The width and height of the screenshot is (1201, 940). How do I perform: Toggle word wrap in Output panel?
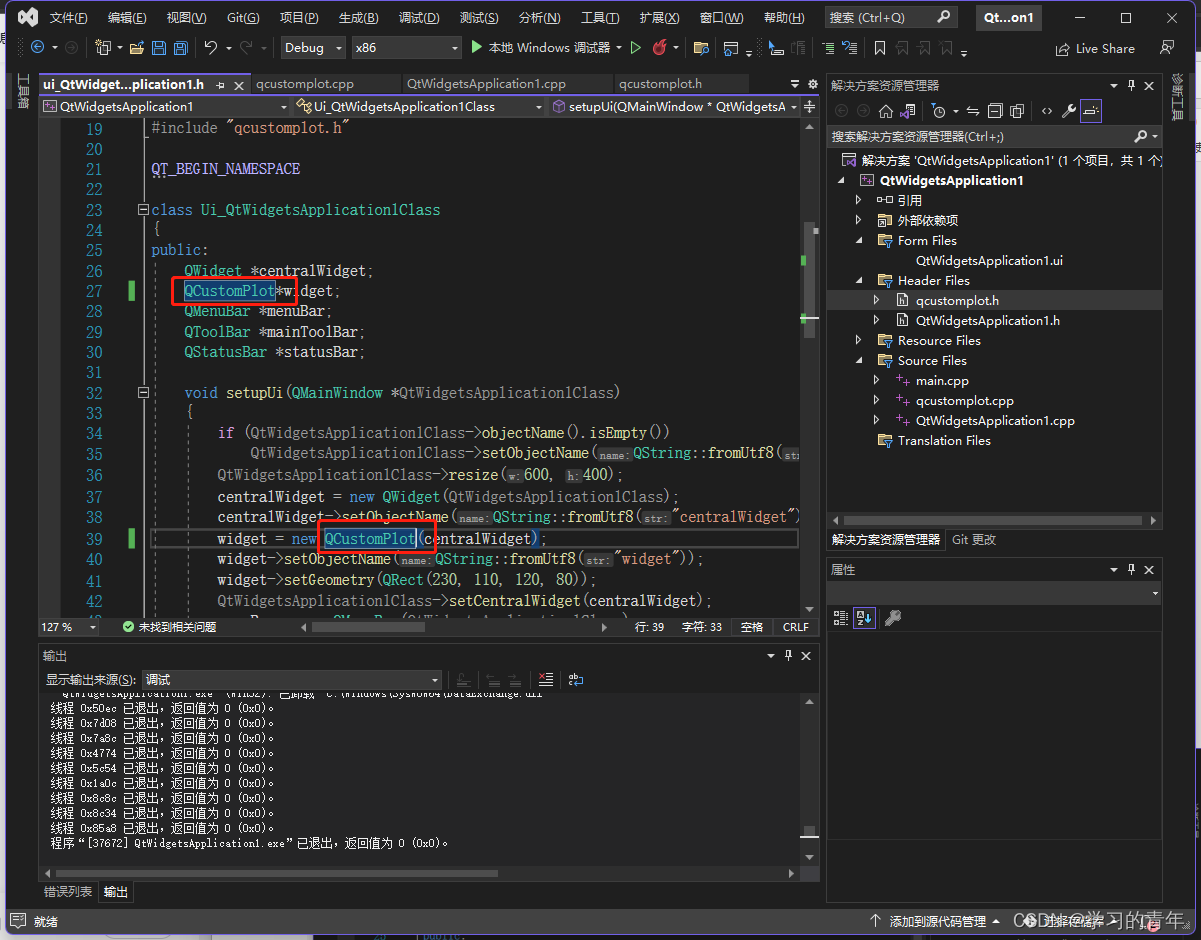(x=575, y=679)
